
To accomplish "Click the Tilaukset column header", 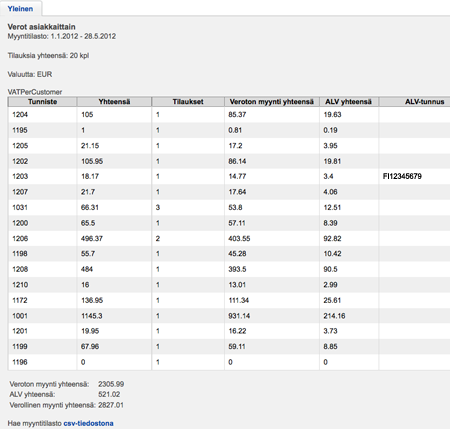I will point(188,102).
